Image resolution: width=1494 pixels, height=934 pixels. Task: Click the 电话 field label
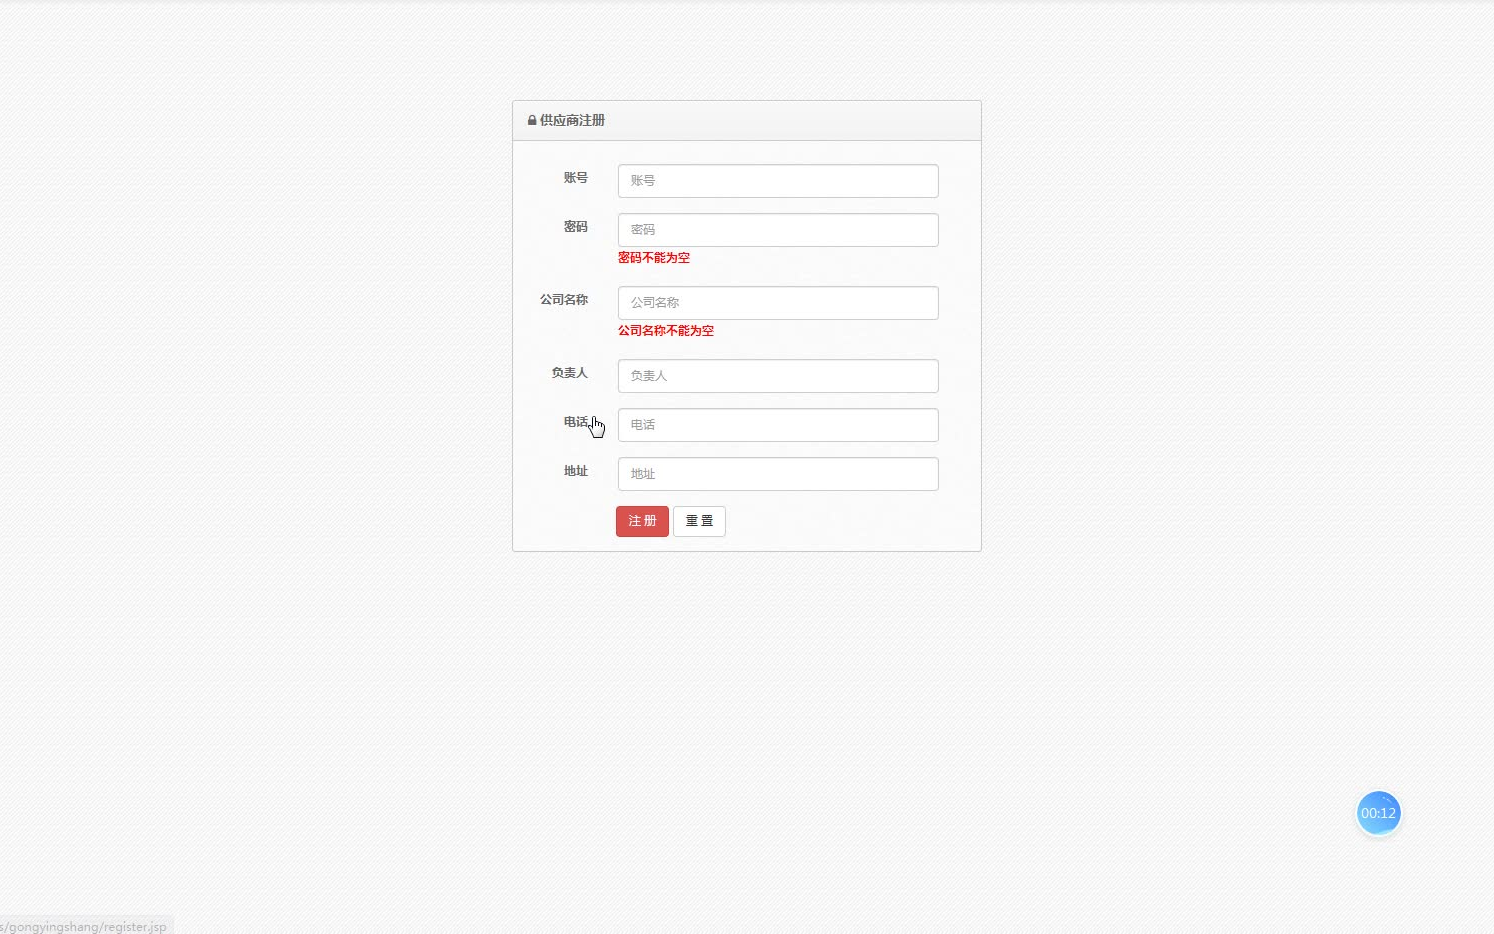576,422
